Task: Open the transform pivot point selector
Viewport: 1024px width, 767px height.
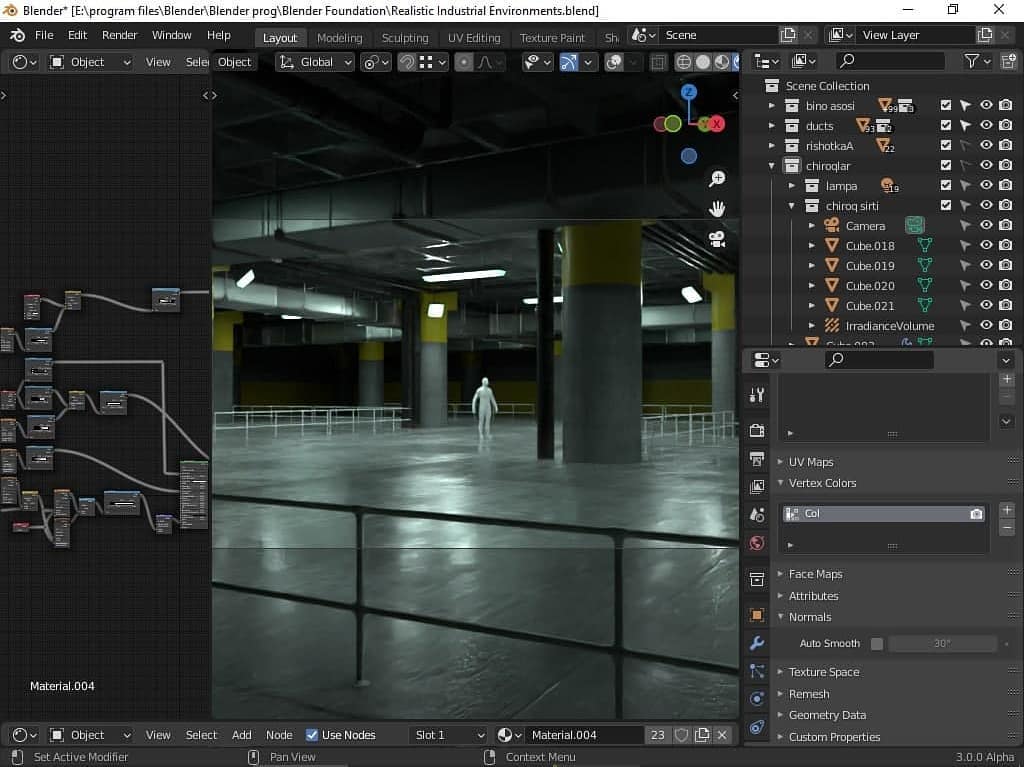Action: click(x=376, y=62)
